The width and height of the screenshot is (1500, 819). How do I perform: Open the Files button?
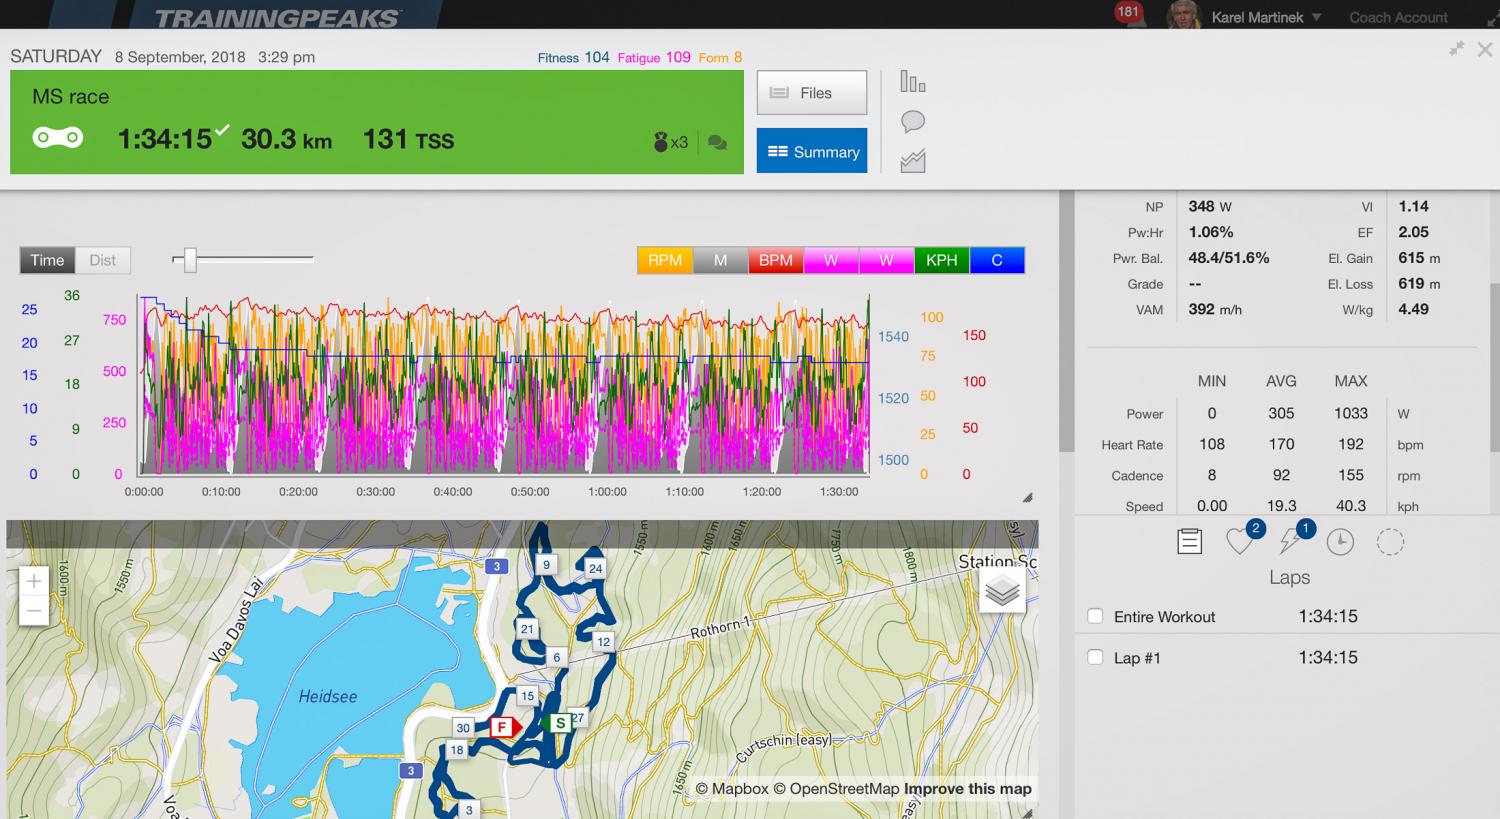point(811,93)
